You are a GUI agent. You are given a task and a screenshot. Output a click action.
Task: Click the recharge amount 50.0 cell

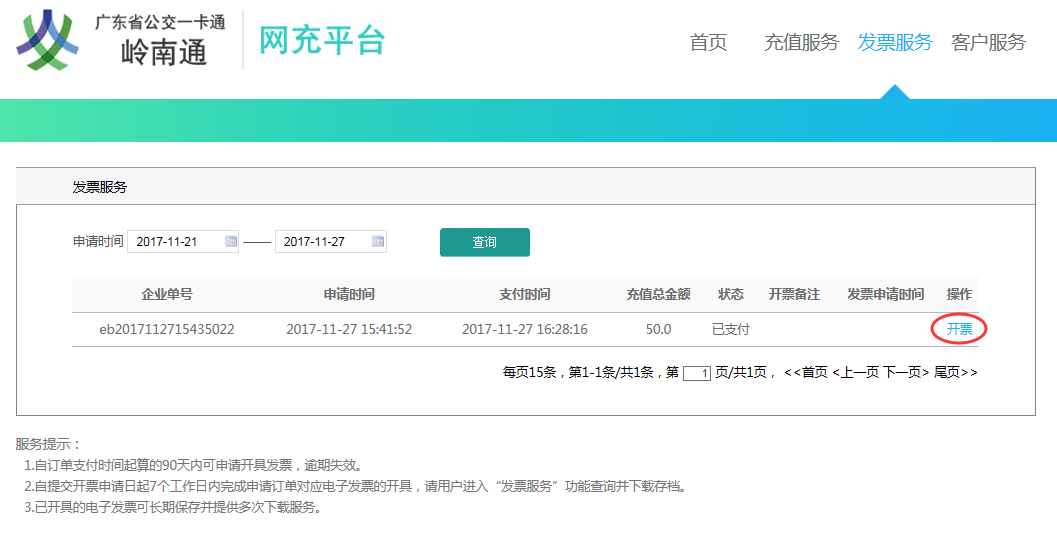coord(658,330)
